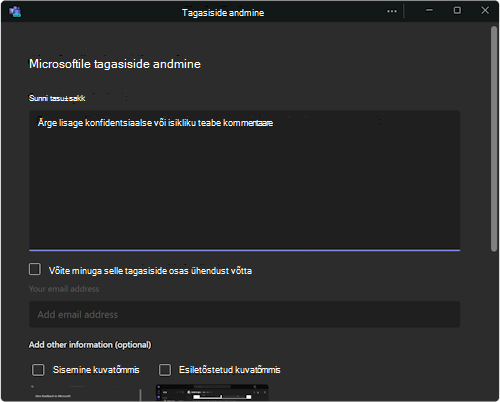Click the 'Microsoftile tagasiside andmine' heading
The height and width of the screenshot is (402, 500).
click(115, 64)
